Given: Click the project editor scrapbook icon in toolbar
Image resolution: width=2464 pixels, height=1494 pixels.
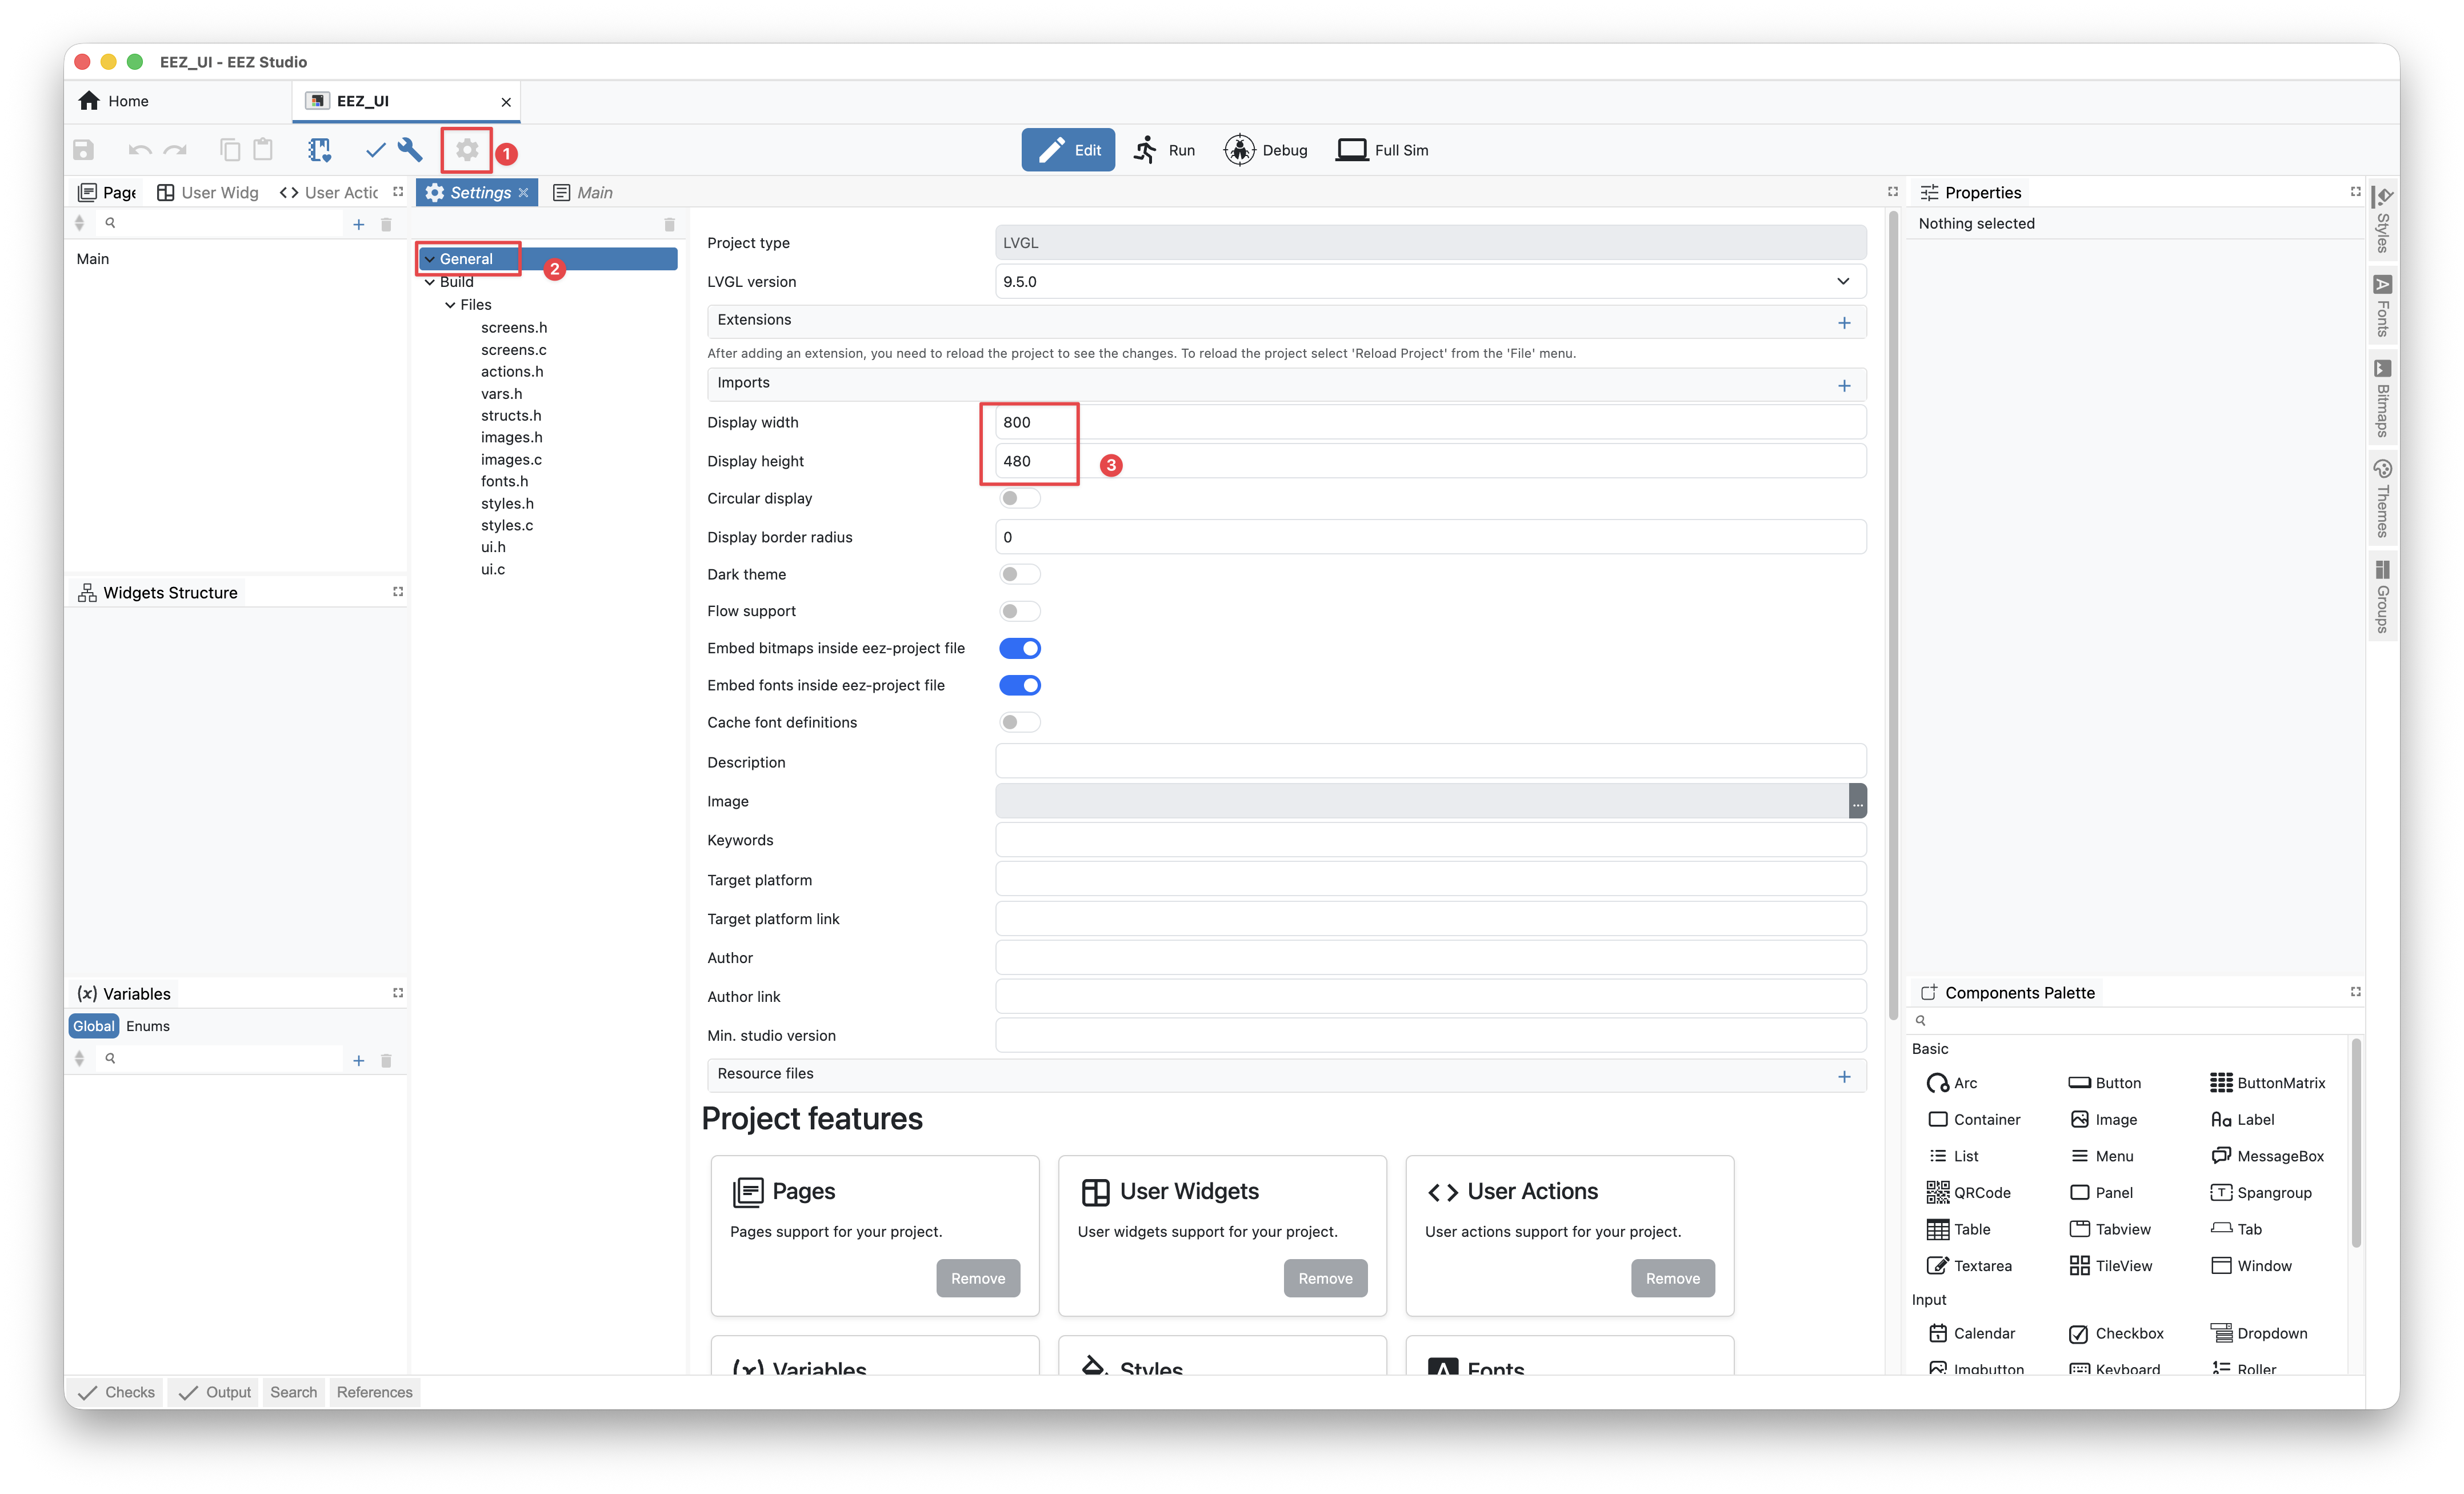Looking at the screenshot, I should tap(319, 150).
